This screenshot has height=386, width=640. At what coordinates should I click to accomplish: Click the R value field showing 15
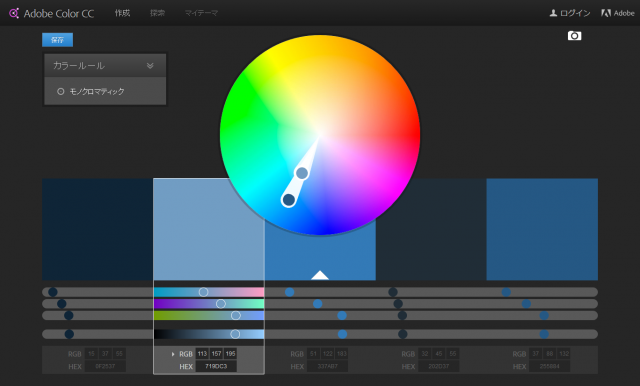(91, 354)
